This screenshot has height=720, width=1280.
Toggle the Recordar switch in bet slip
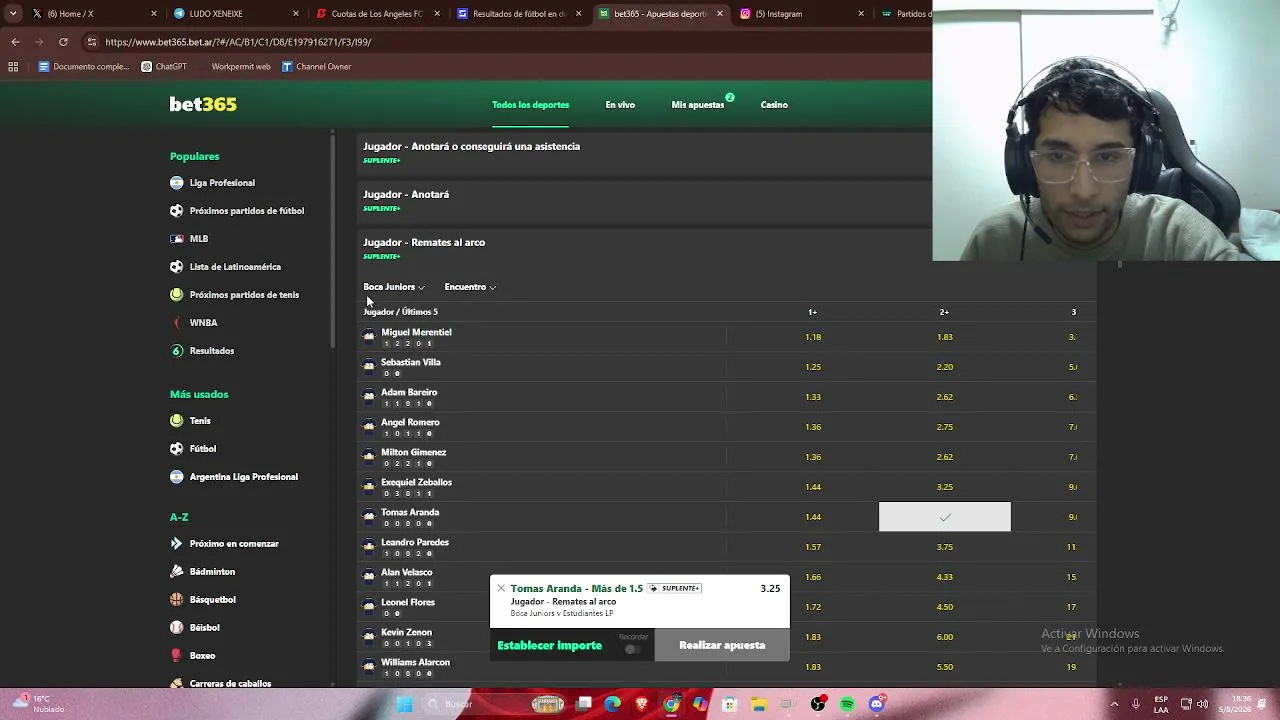[632, 649]
